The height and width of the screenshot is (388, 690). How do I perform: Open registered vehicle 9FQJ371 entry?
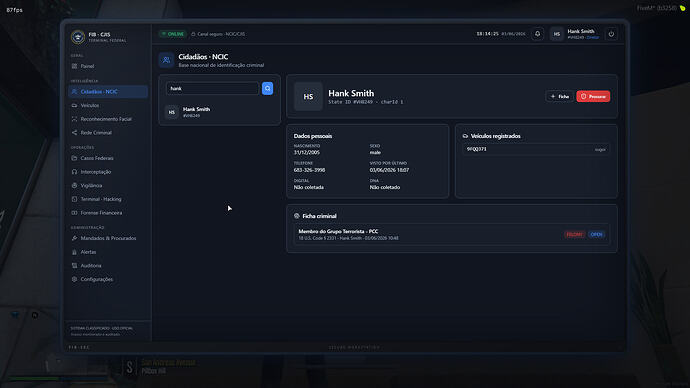pyautogui.click(x=536, y=149)
